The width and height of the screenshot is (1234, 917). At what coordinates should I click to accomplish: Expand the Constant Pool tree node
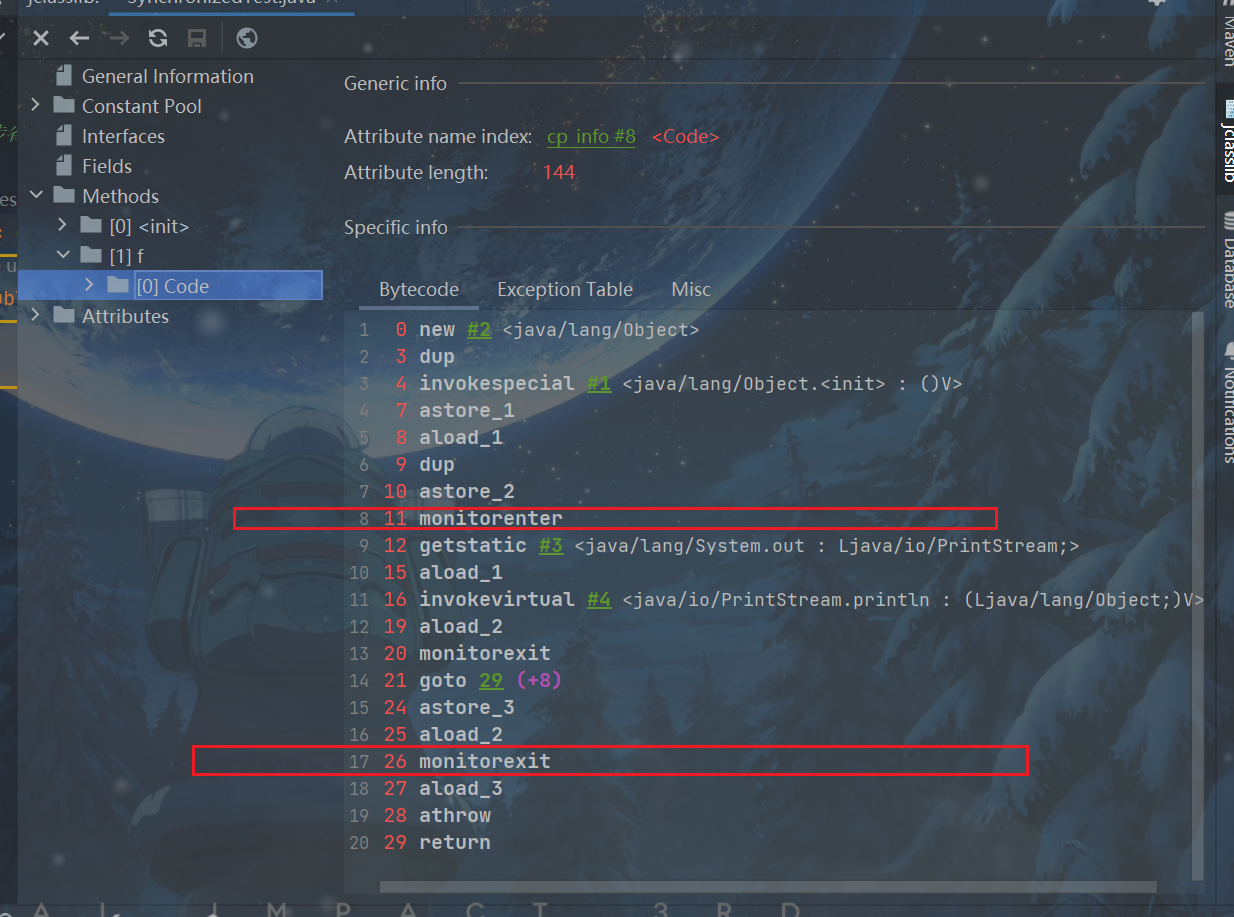pos(36,105)
